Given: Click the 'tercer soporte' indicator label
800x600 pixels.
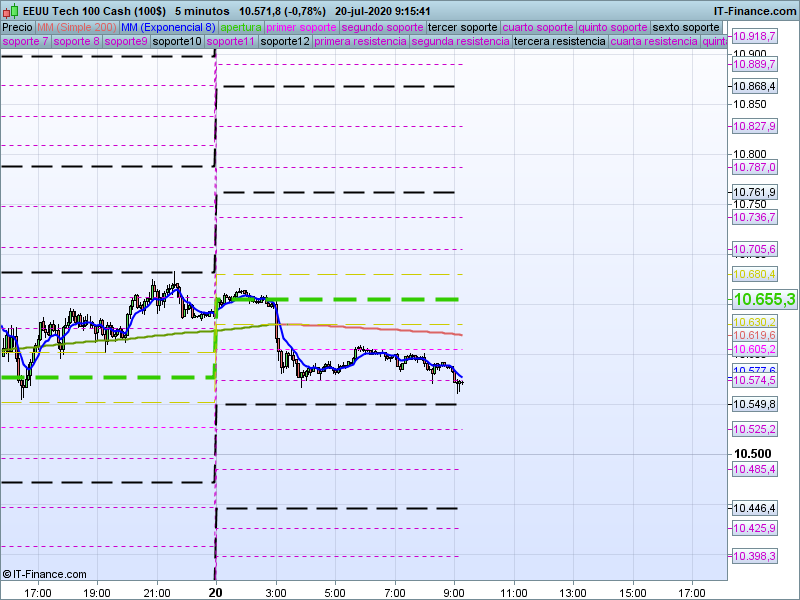Looking at the screenshot, I should tap(462, 27).
